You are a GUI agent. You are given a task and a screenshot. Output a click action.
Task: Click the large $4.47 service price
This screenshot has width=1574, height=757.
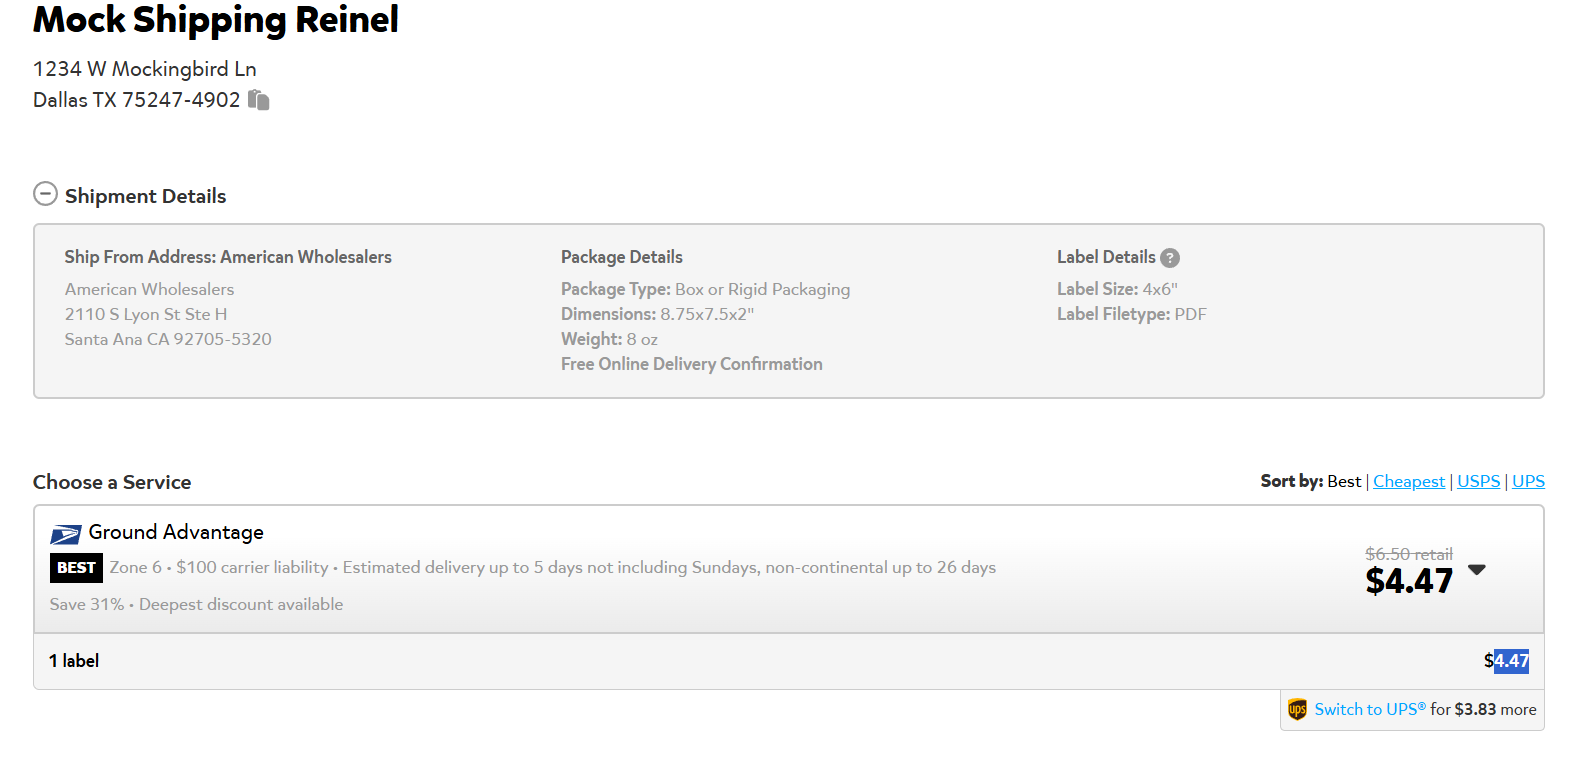point(1409,581)
